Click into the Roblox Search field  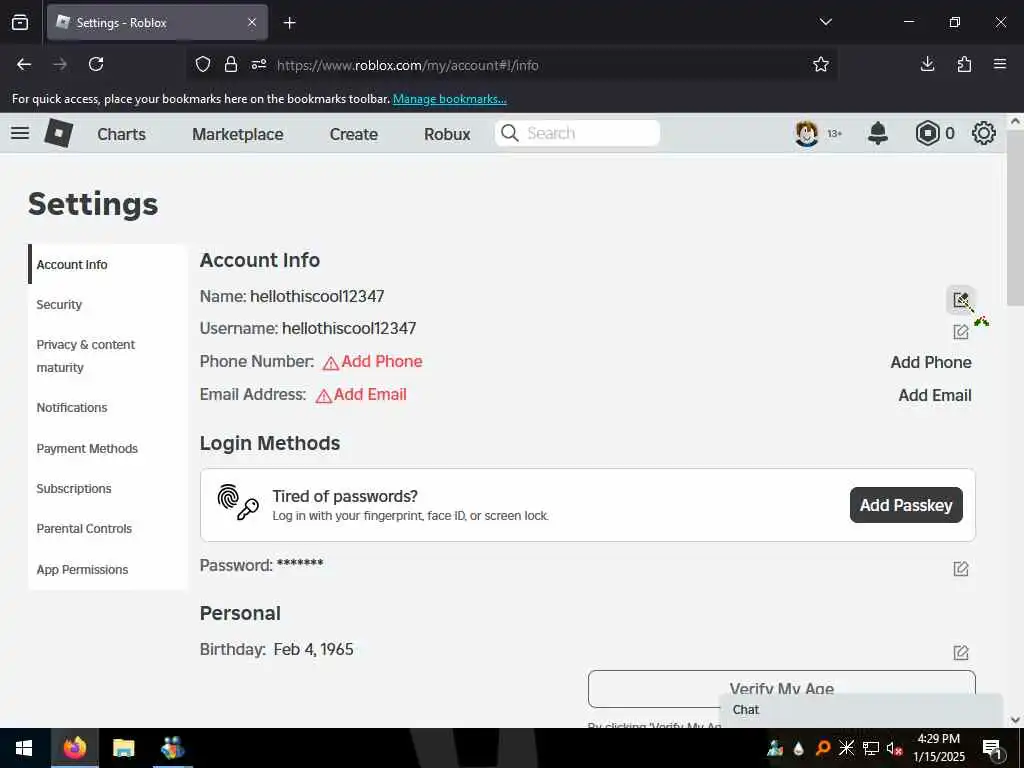(x=577, y=133)
